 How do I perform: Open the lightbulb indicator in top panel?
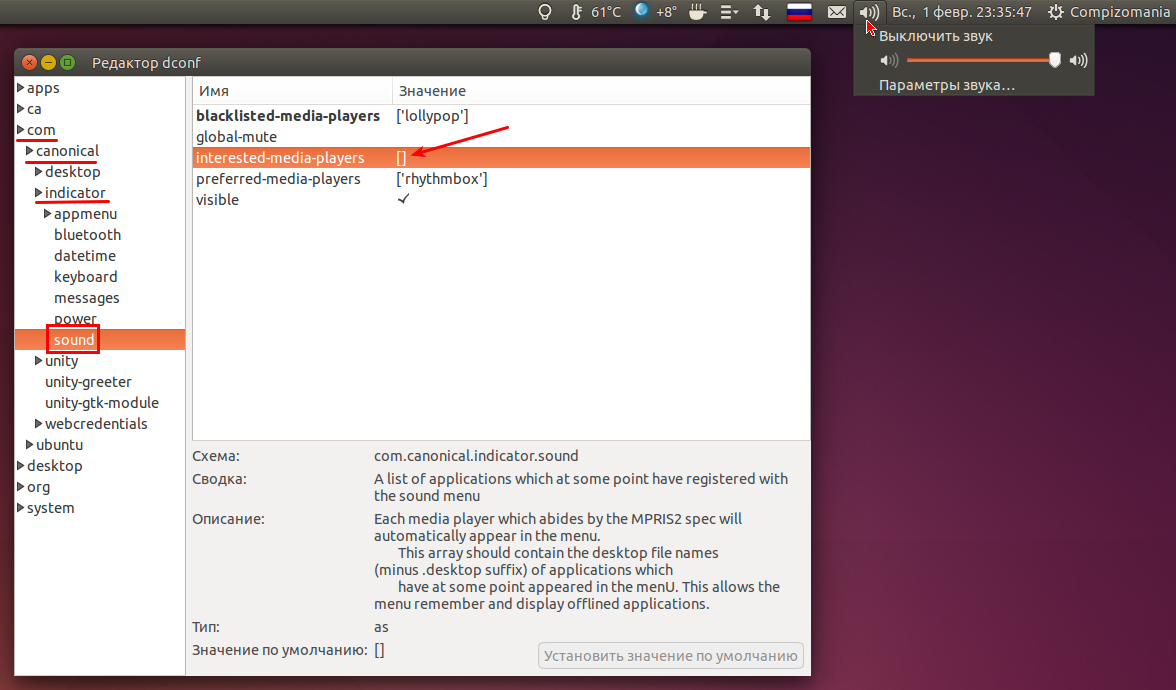coord(545,12)
